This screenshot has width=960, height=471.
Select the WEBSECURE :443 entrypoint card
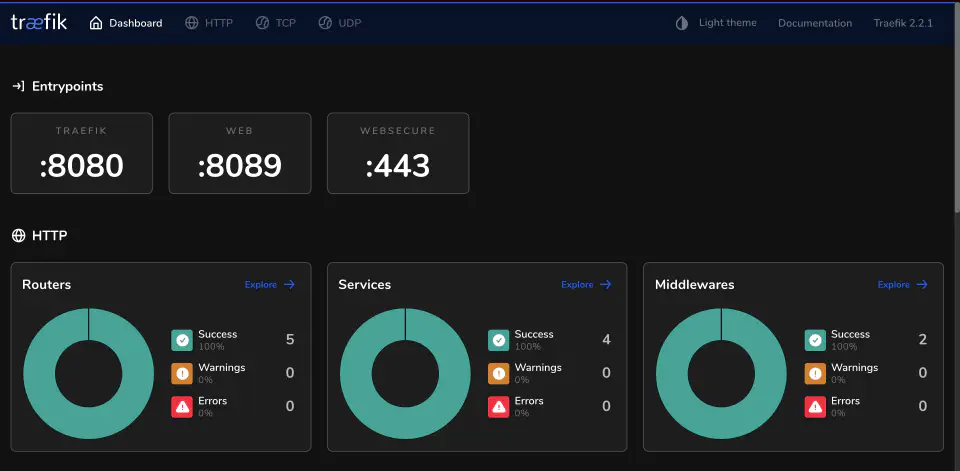pos(398,153)
